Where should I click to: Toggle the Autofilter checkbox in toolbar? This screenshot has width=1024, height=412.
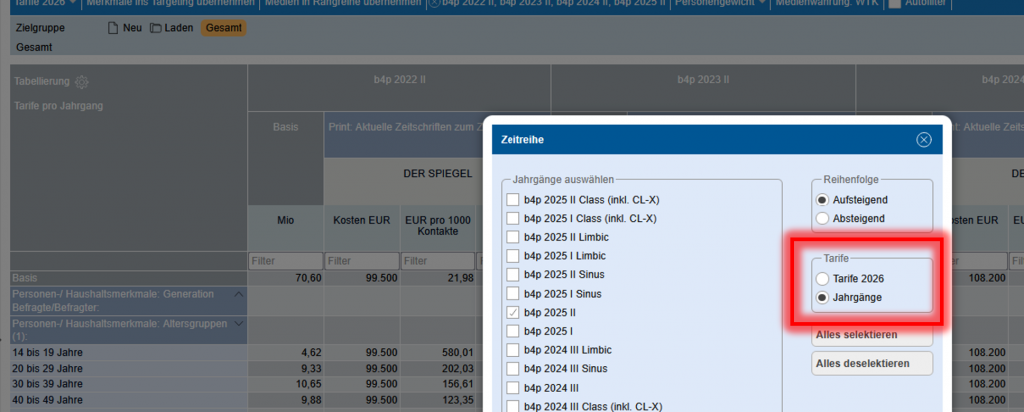894,4
